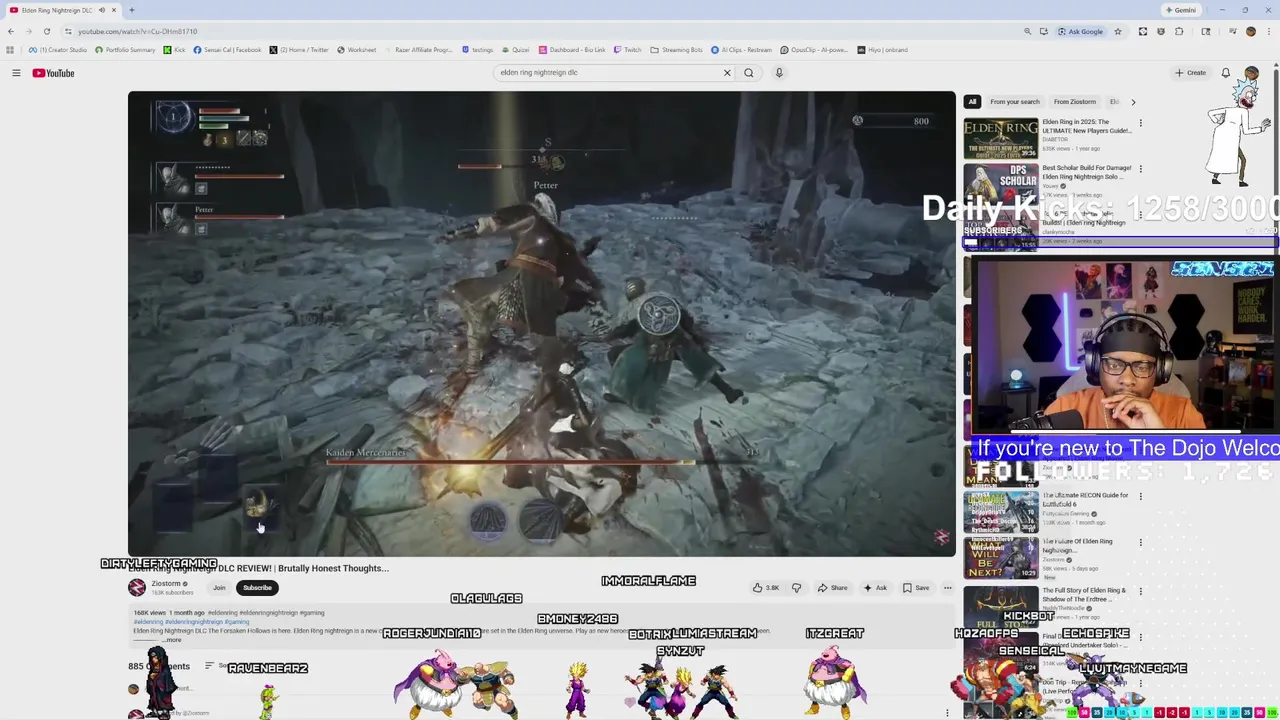Open the Ziostorm channel avatar
The height and width of the screenshot is (720, 1280).
click(137, 588)
